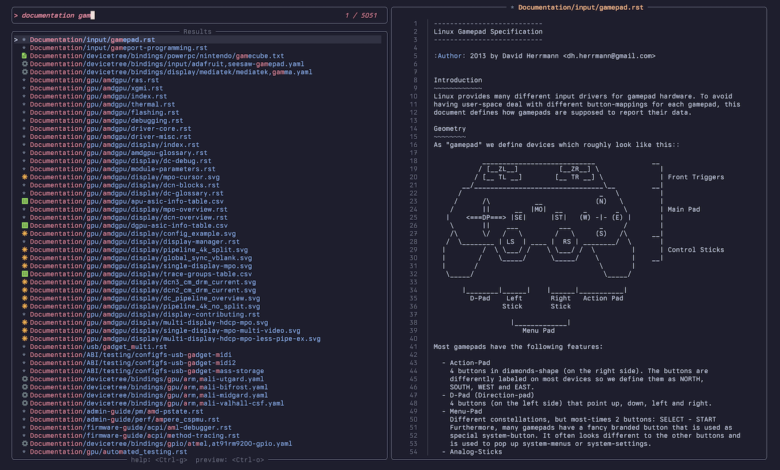The height and width of the screenshot is (470, 780).
Task: Click the CSV icon beside apu-asic-info-table.csv
Action: (x=24, y=201)
